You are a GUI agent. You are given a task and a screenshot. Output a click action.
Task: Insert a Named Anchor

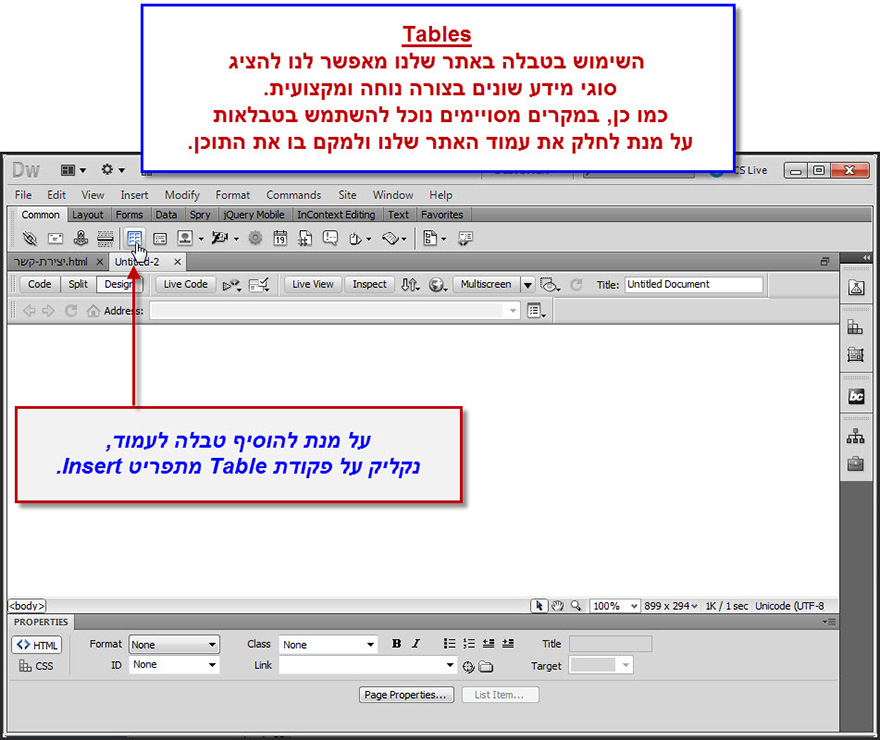[81, 238]
